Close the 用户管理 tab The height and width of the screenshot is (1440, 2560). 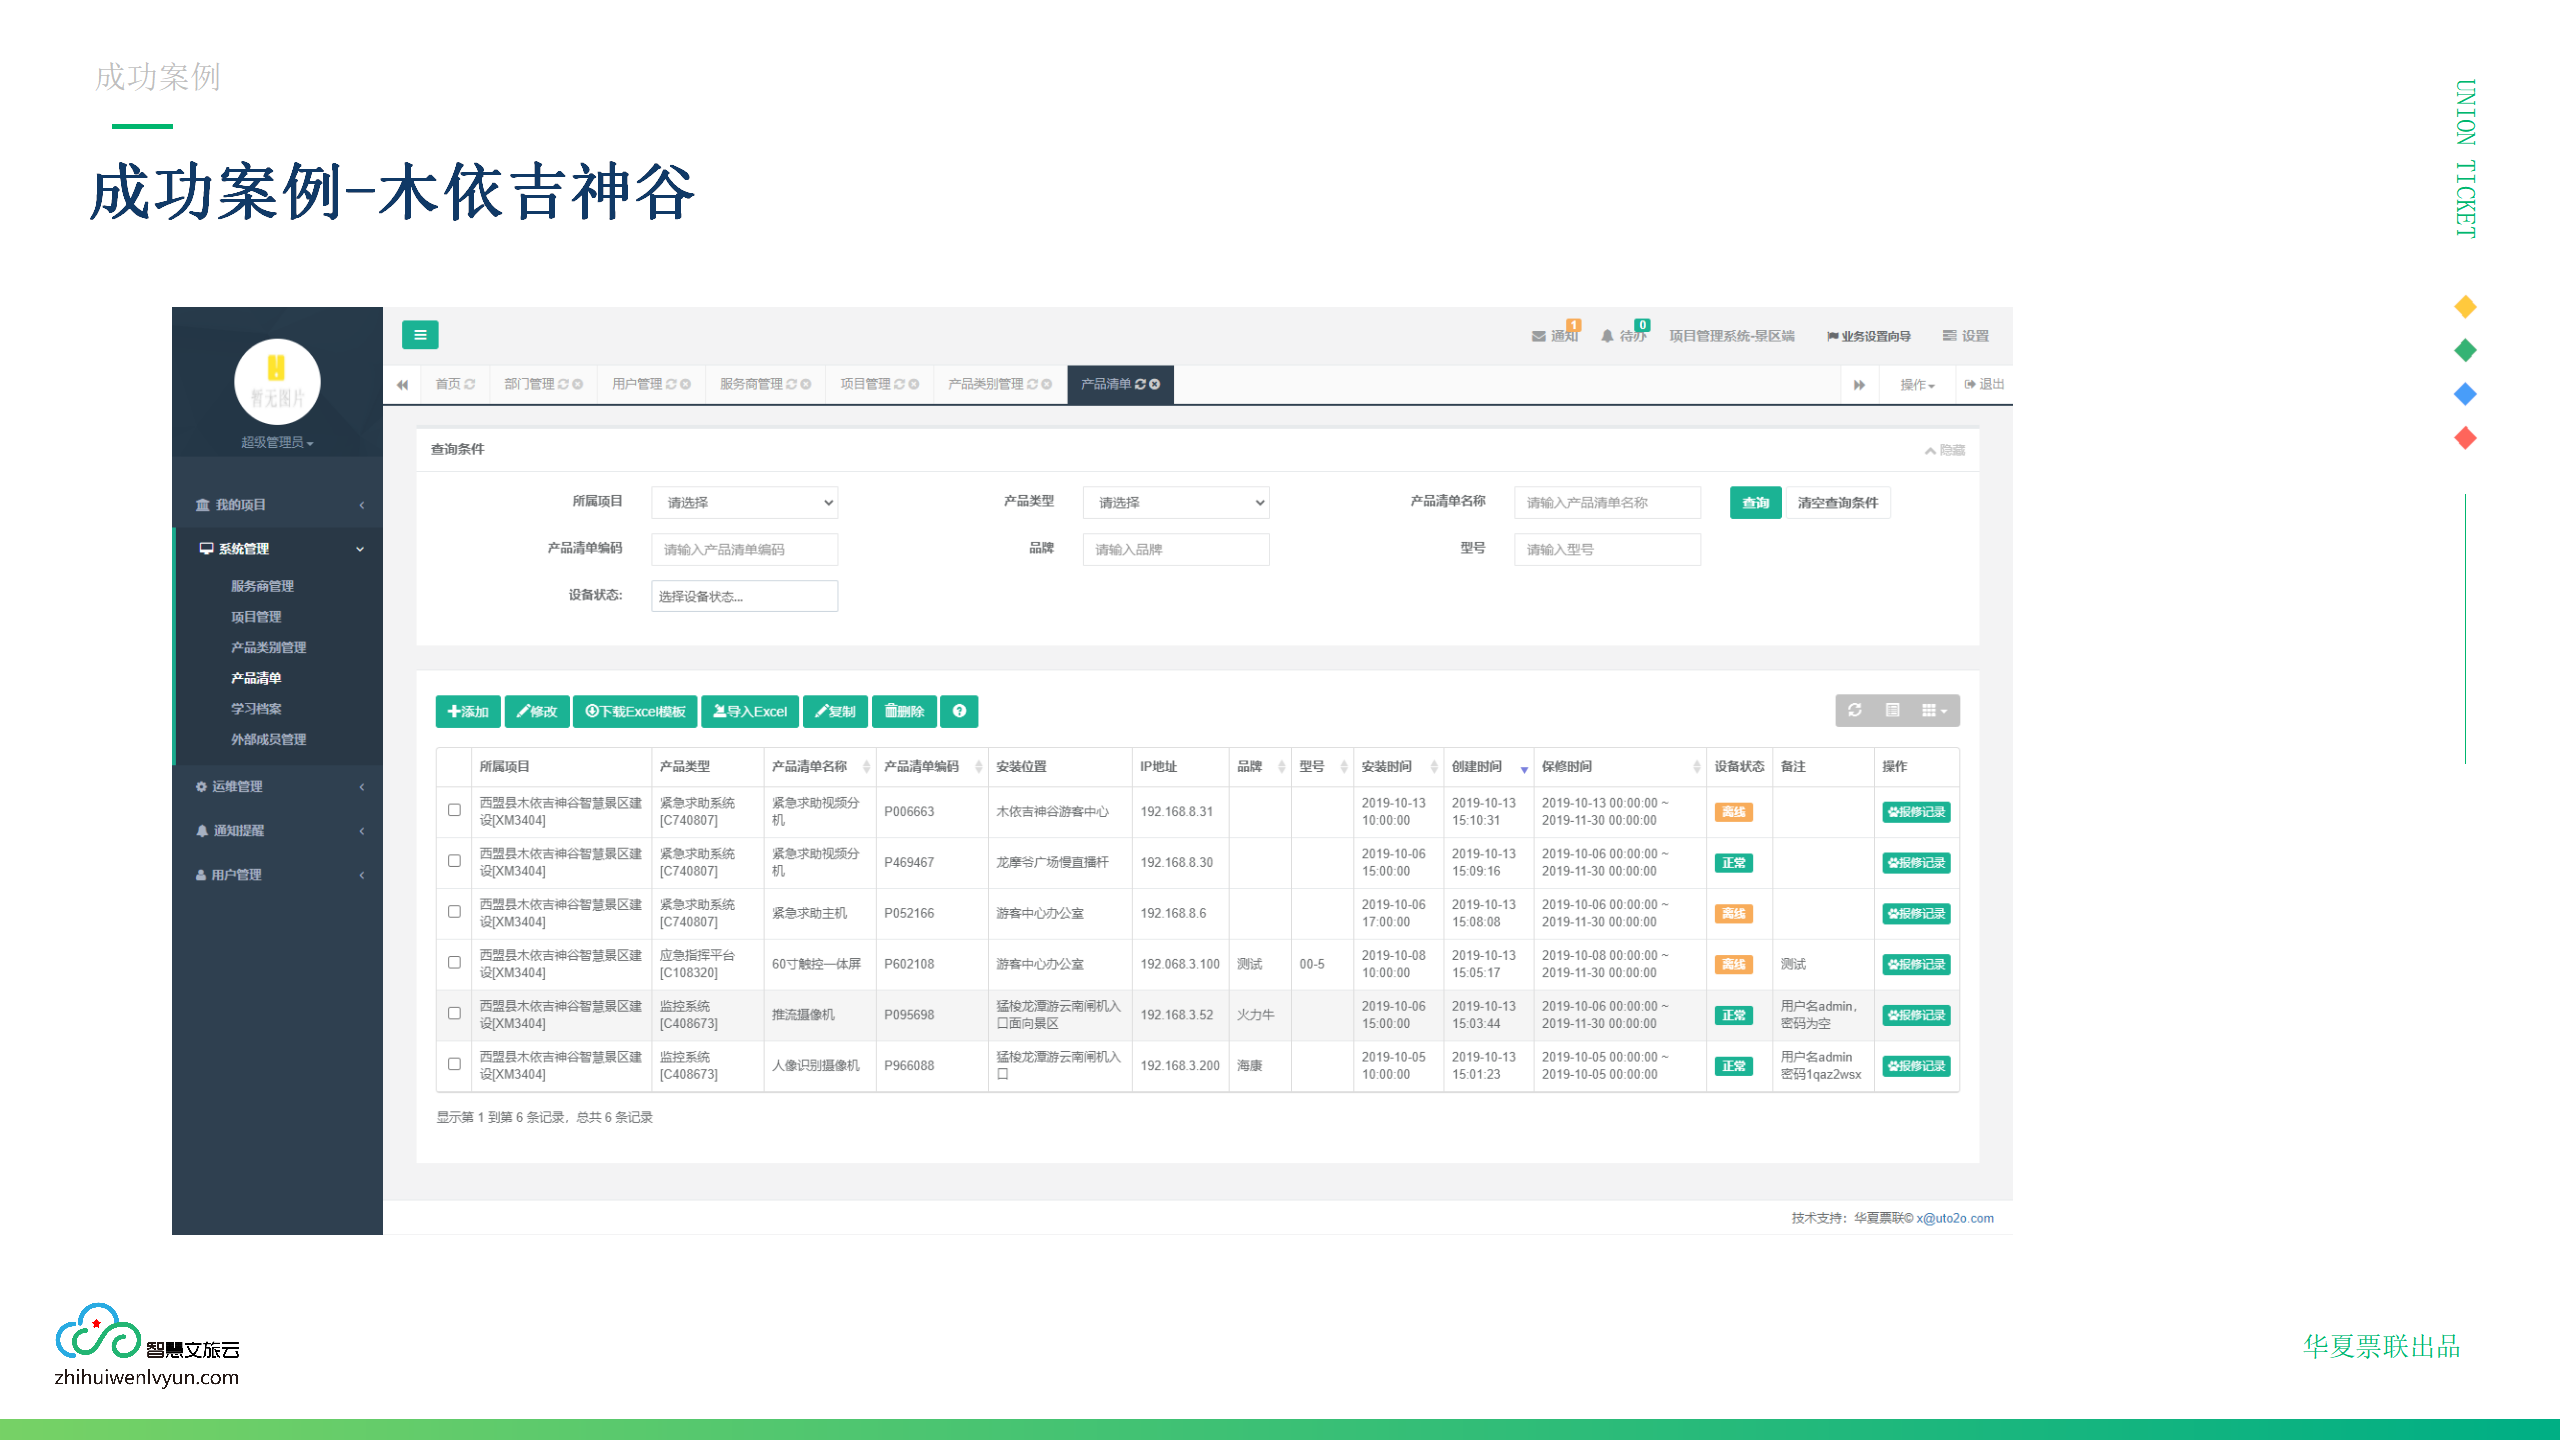[685, 384]
